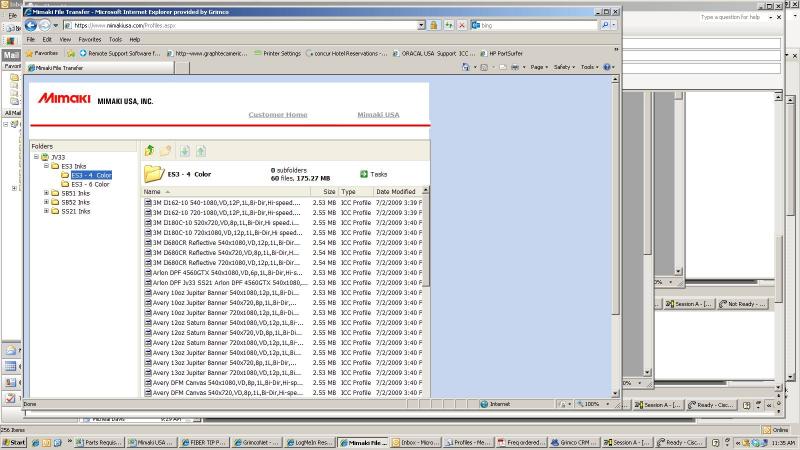The width and height of the screenshot is (800, 450).
Task: Select the Mimaki File Transfer browser tab
Action: pos(100,67)
